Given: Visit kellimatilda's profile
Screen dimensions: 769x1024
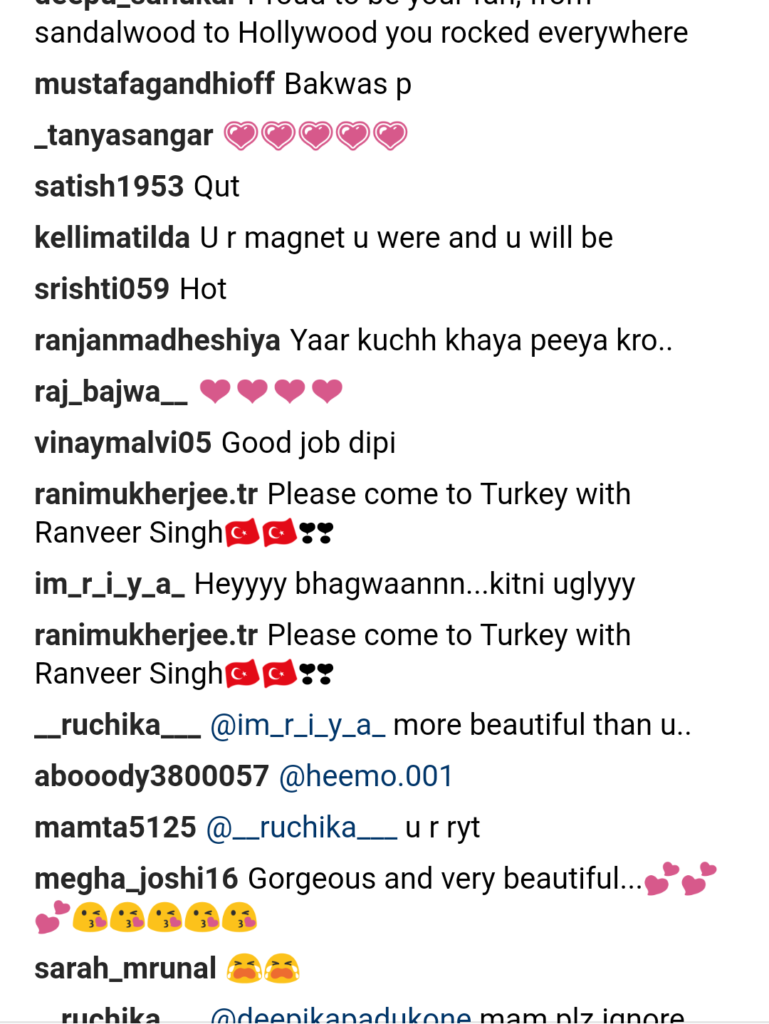Looking at the screenshot, I should (112, 238).
